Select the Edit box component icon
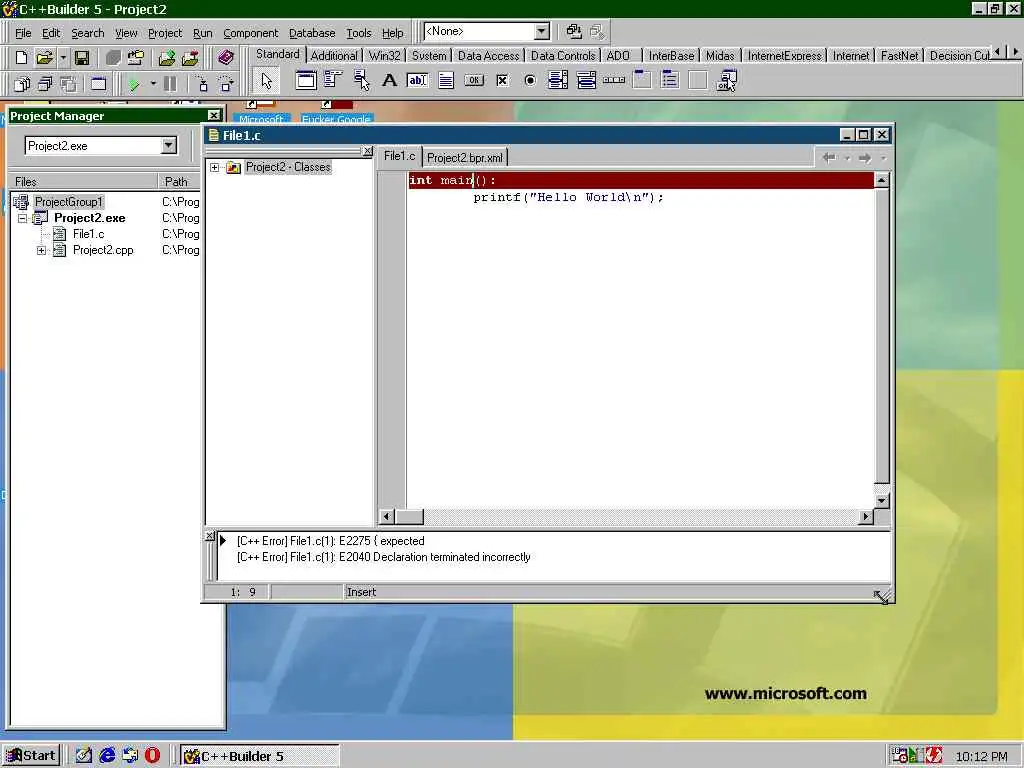1024x768 pixels. pos(417,80)
